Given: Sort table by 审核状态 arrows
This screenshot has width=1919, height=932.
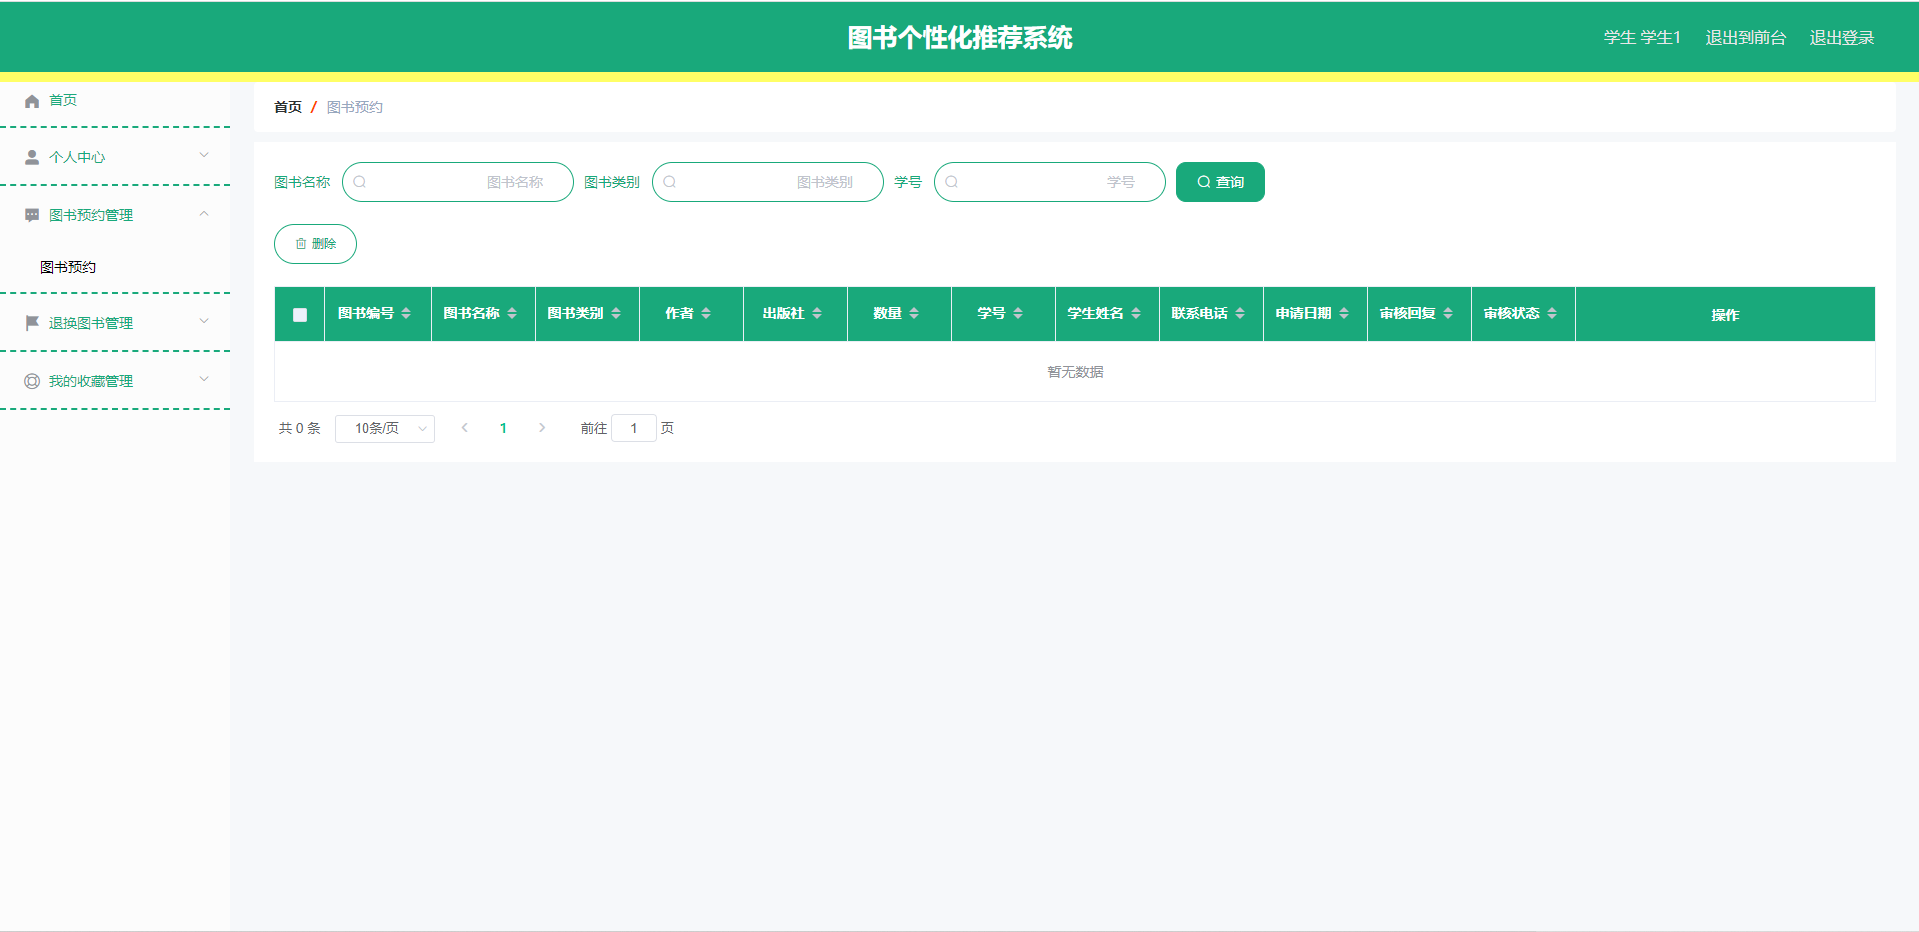Looking at the screenshot, I should tap(1552, 313).
